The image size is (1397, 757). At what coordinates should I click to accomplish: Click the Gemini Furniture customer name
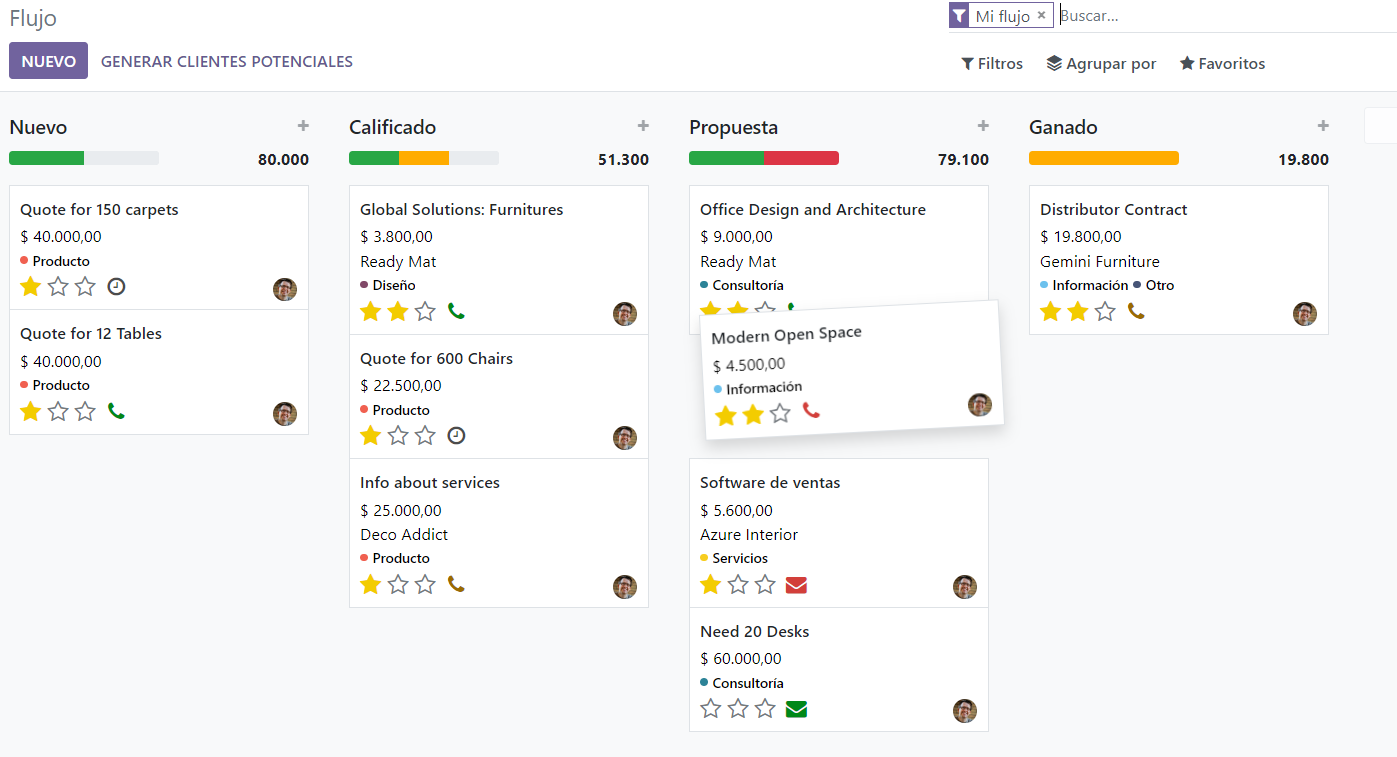(1100, 262)
